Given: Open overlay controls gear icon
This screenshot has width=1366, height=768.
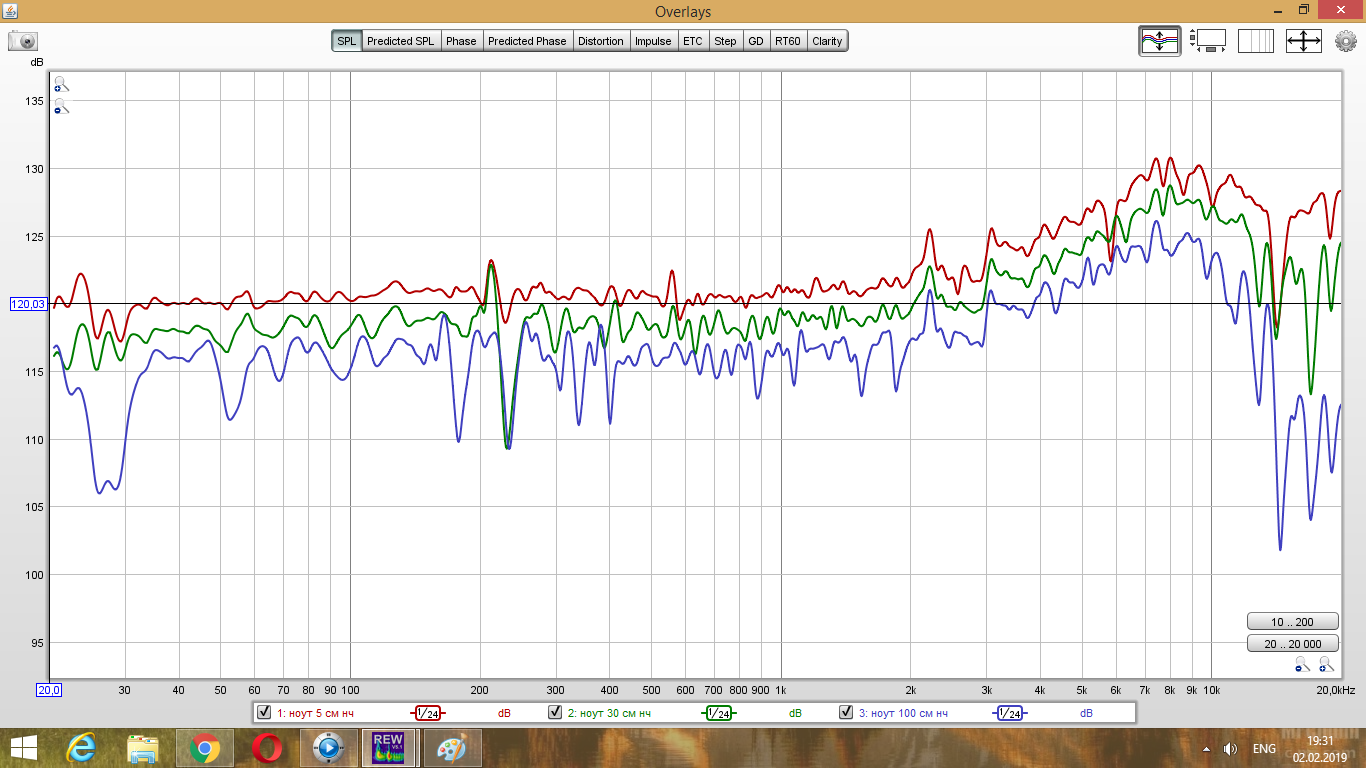Looking at the screenshot, I should [x=1346, y=41].
